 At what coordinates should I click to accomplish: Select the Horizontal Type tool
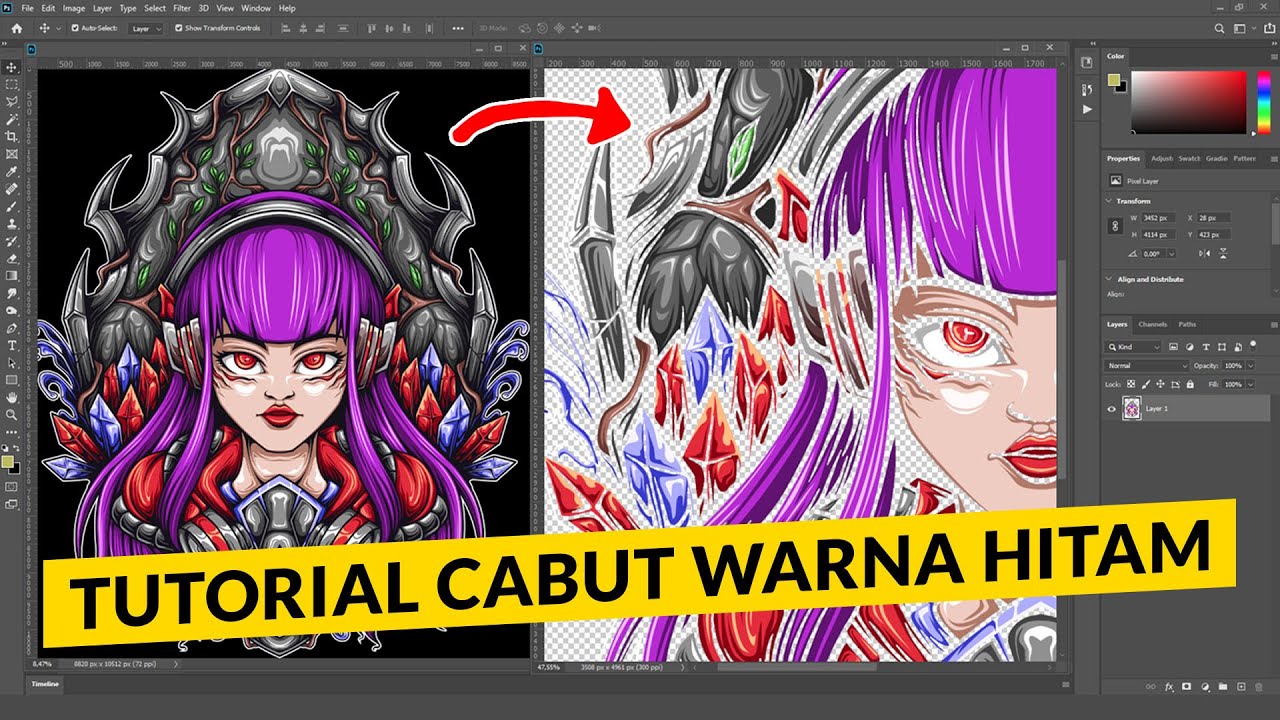click(12, 345)
